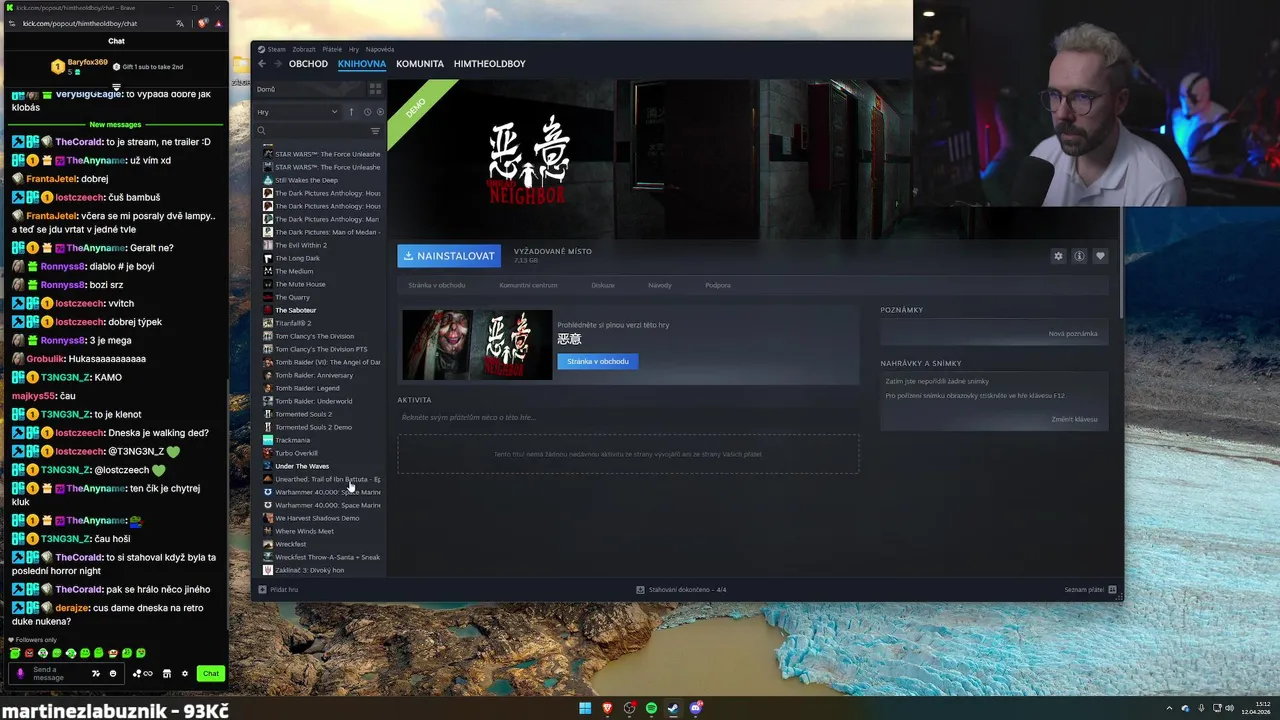Viewport: 1280px width, 720px height.
Task: Expand the Hry category dropdown
Action: [298, 112]
